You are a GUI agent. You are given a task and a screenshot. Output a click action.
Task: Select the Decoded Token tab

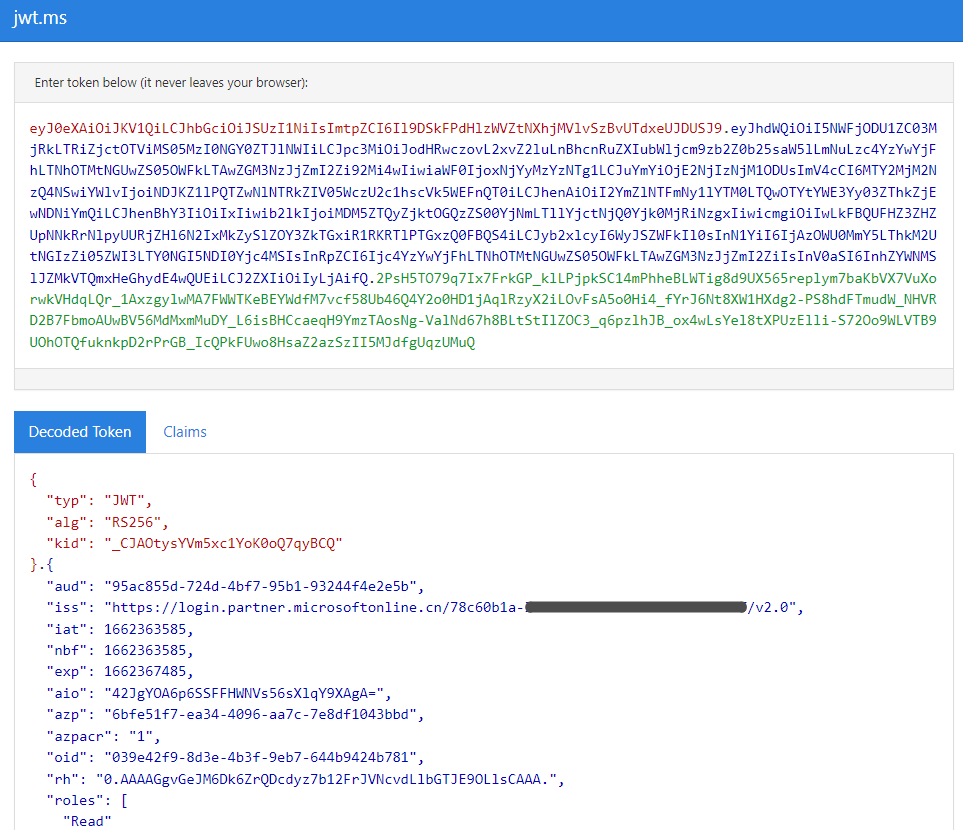[x=80, y=432]
